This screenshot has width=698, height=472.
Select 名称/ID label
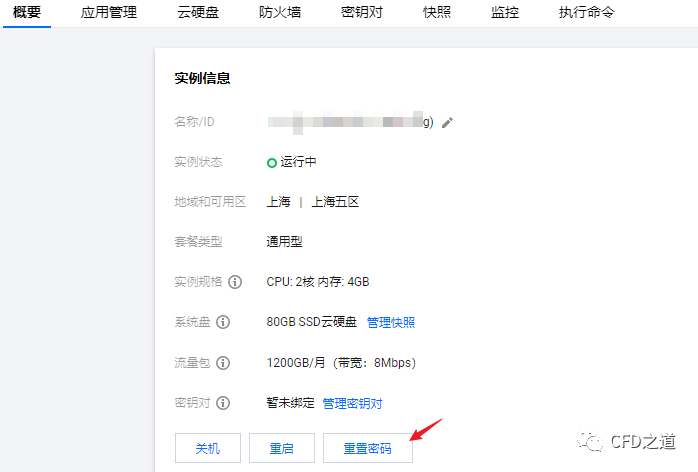195,122
